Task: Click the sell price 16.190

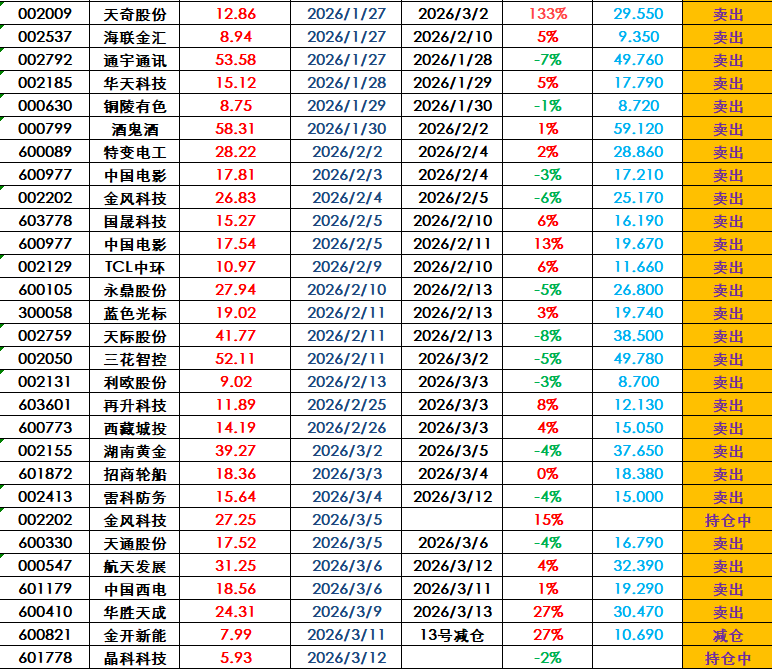Action: click(x=638, y=221)
